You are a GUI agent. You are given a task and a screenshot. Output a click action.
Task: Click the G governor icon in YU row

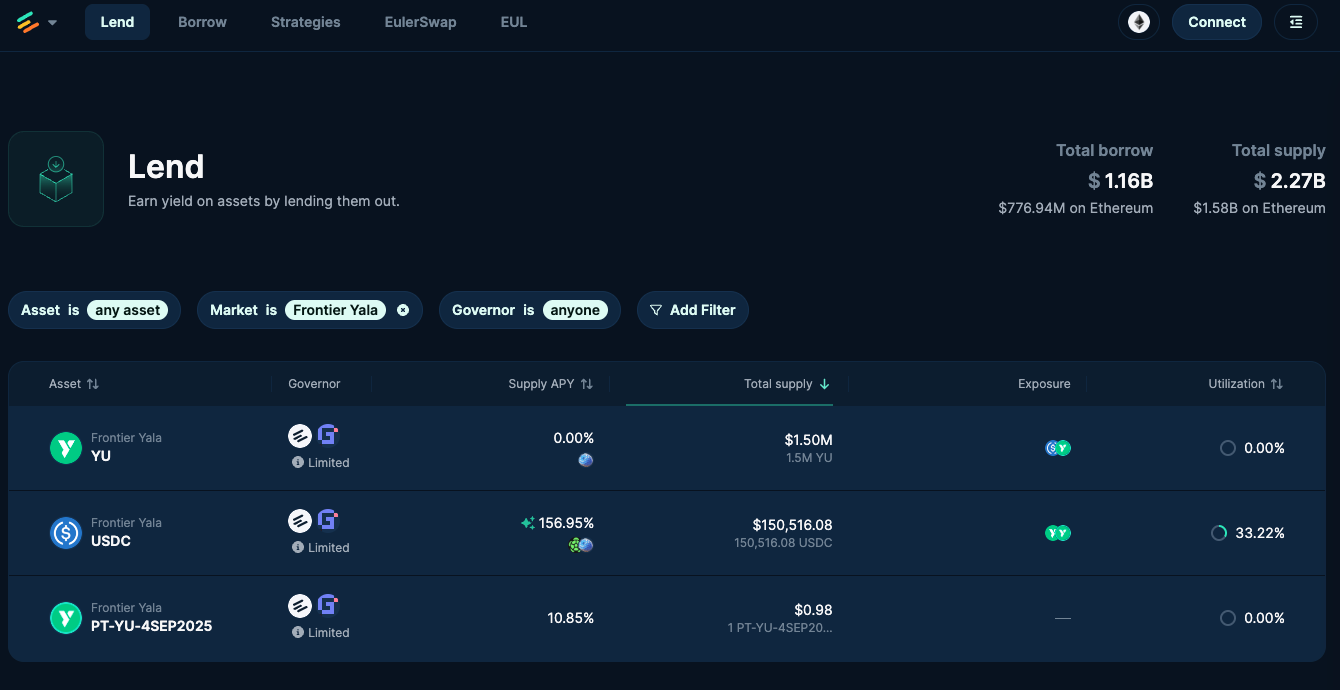[x=328, y=435]
